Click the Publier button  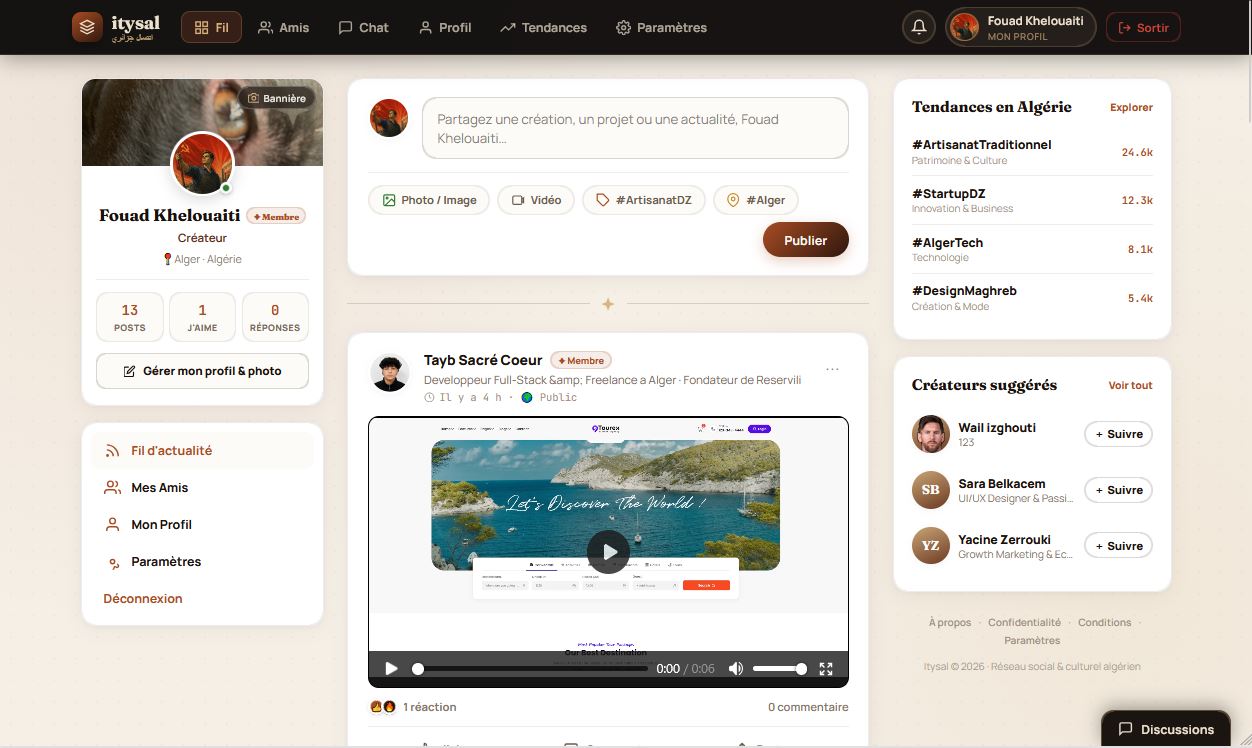click(x=806, y=240)
